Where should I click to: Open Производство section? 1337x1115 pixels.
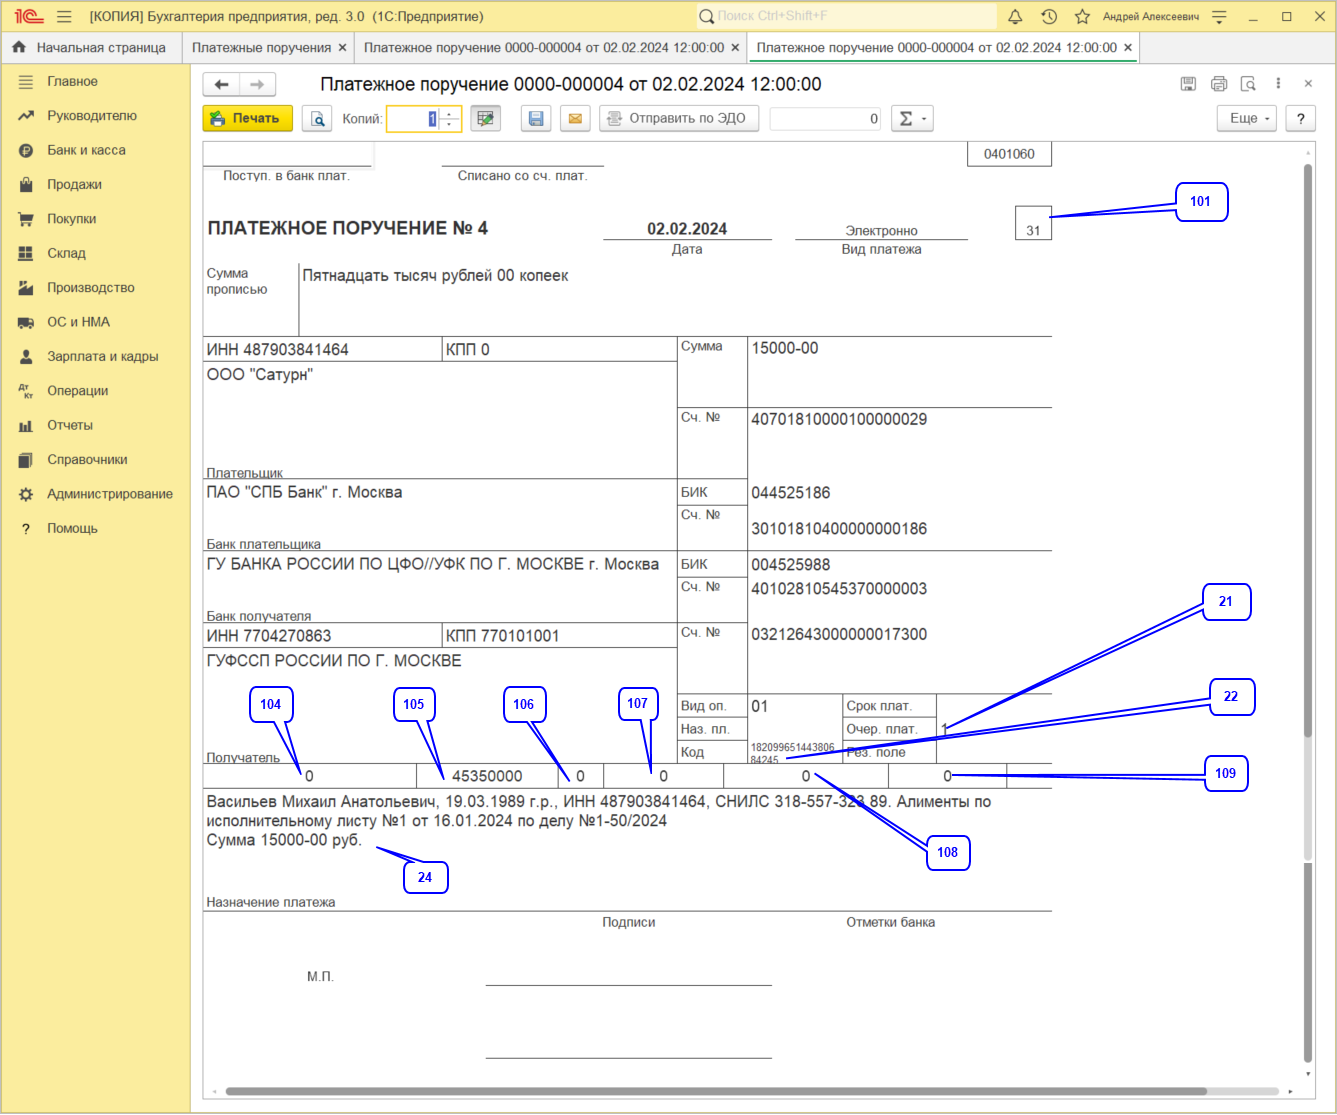tap(95, 288)
